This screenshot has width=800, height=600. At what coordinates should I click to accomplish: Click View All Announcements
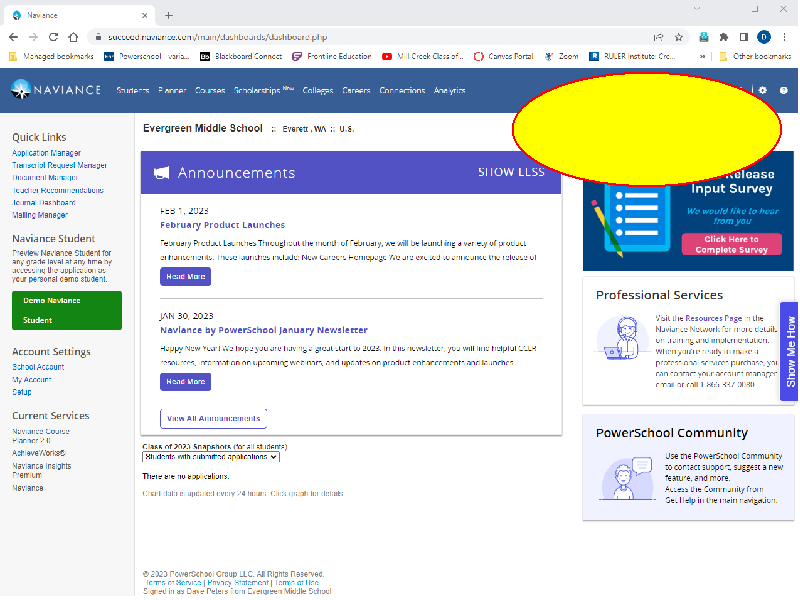click(x=214, y=418)
